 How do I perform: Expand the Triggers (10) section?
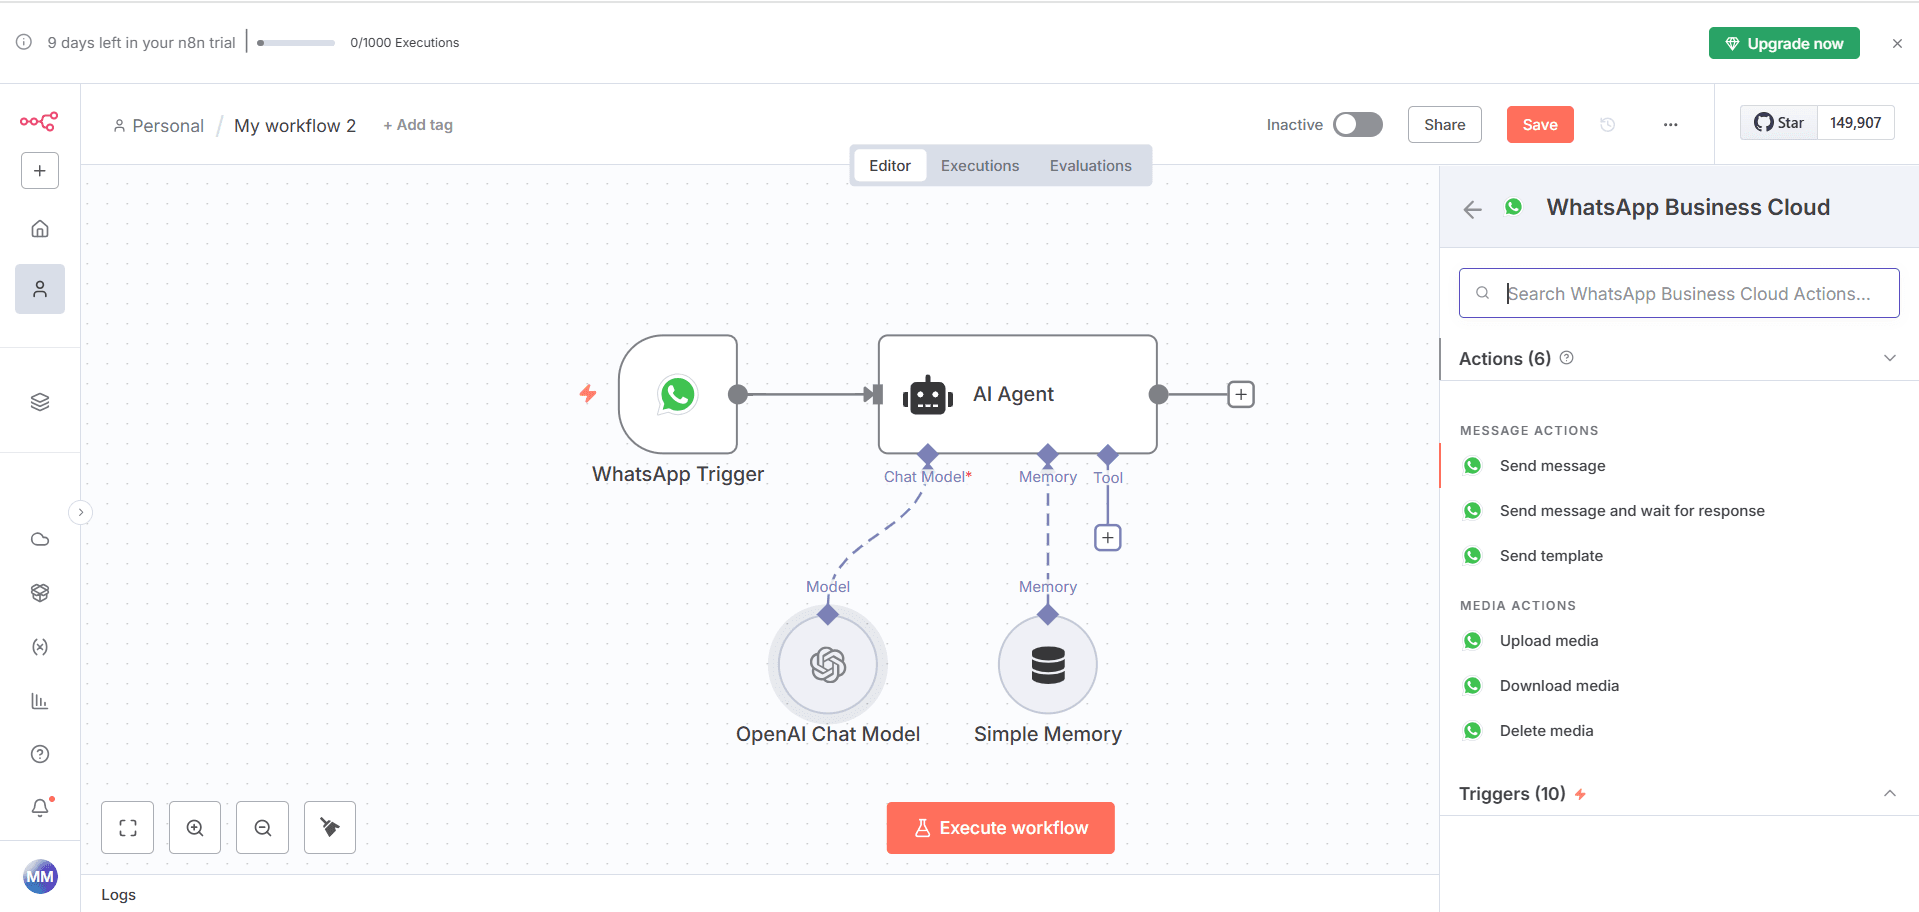(x=1889, y=793)
